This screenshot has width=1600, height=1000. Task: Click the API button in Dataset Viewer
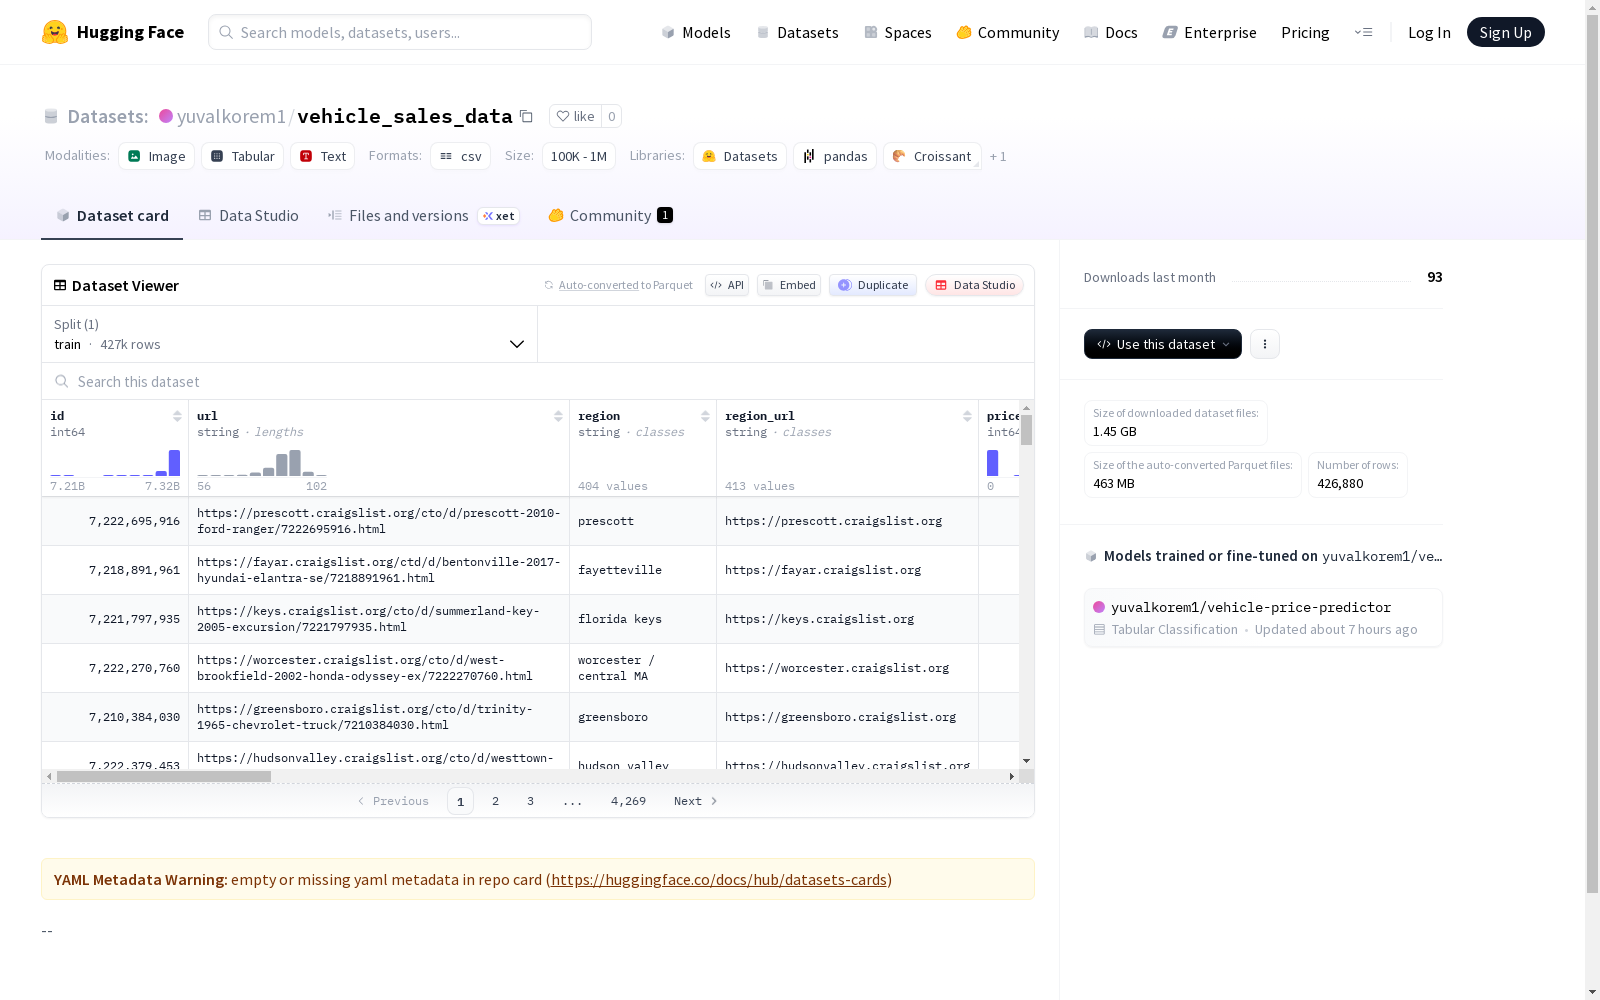coord(727,285)
